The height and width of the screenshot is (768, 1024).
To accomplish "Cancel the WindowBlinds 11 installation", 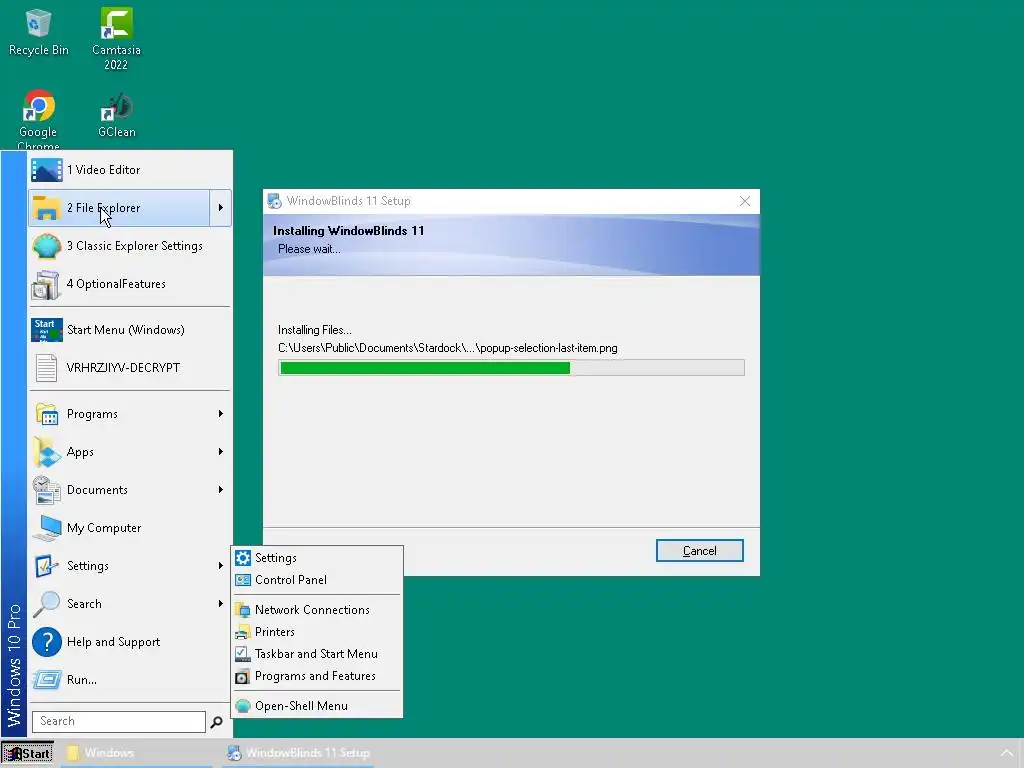I will click(x=699, y=551).
